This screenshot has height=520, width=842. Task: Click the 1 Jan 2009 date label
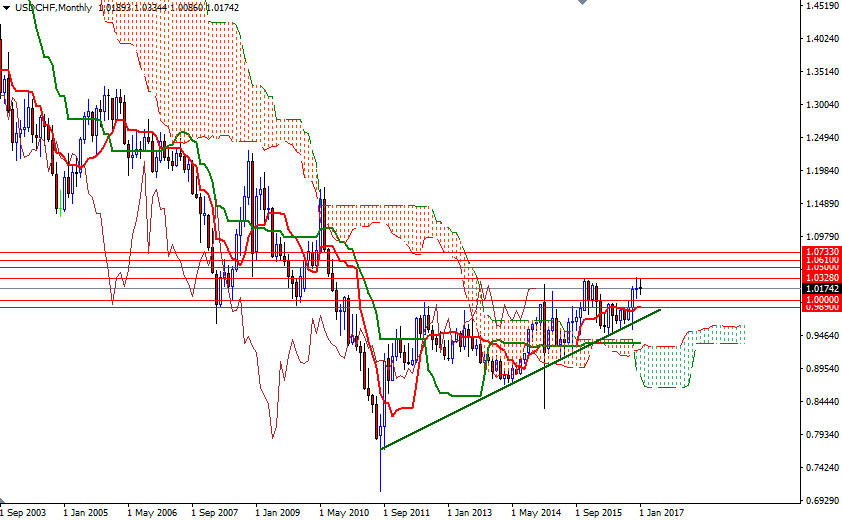pos(277,512)
